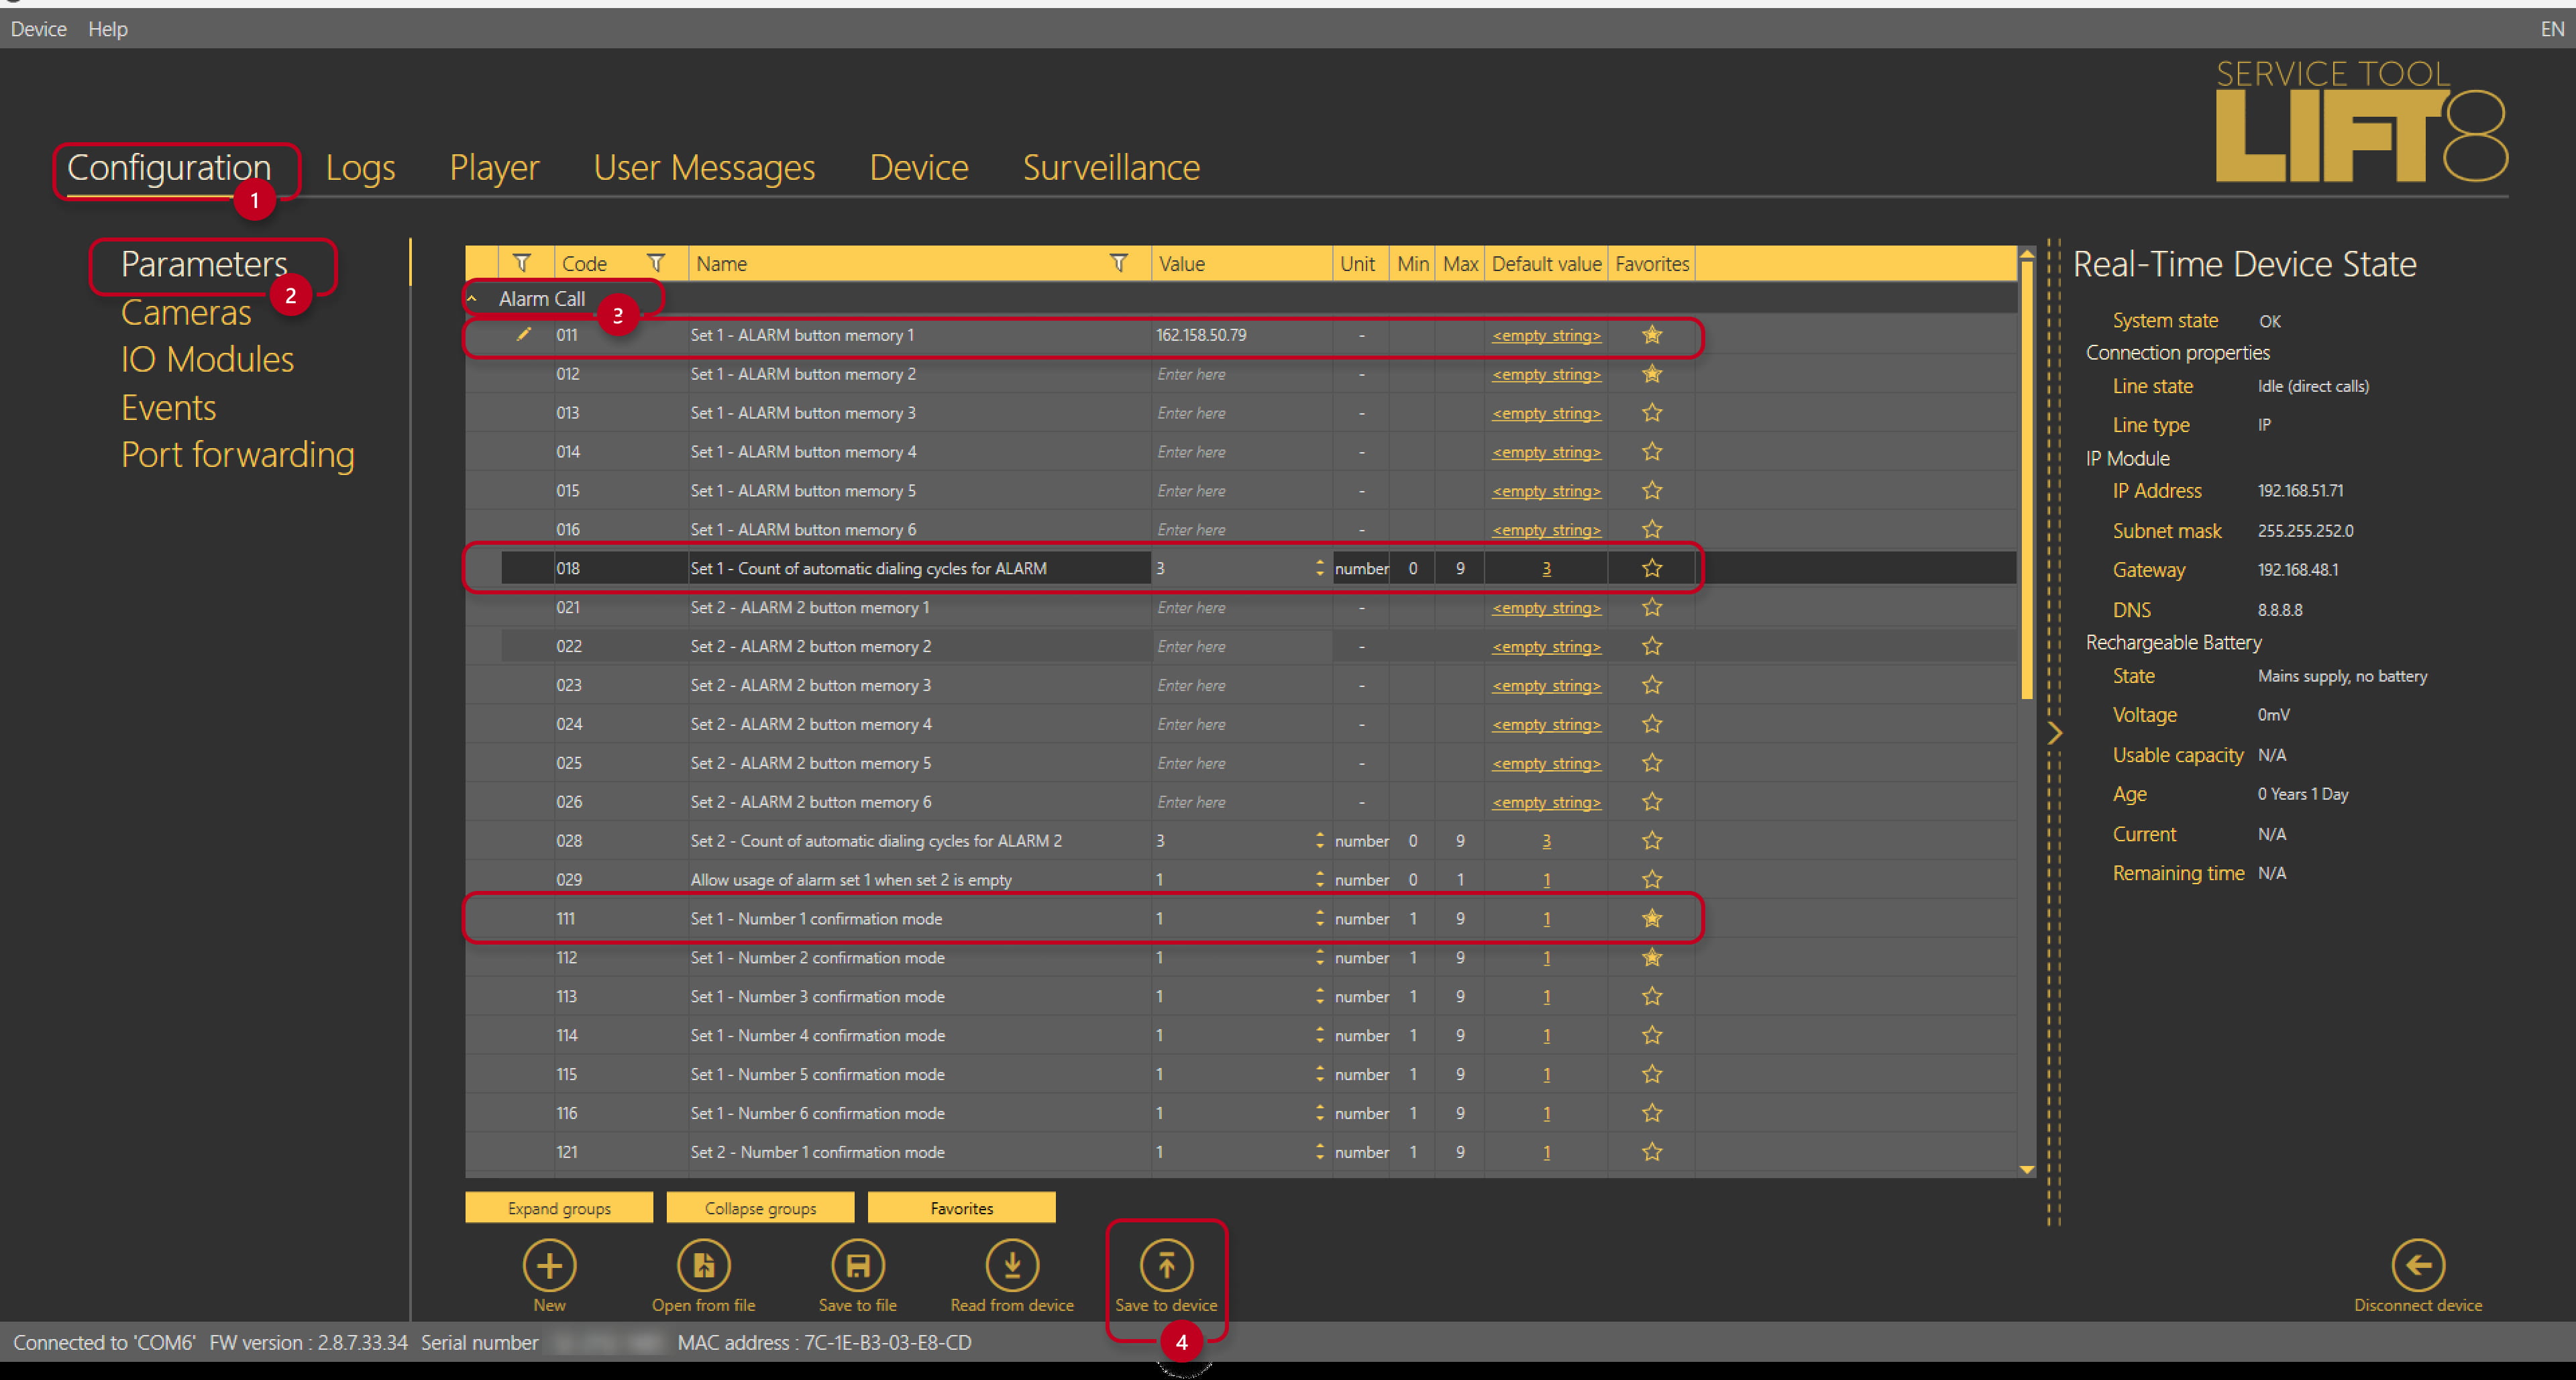Toggle favorite star for parameter 016
This screenshot has width=2576, height=1380.
coord(1652,529)
